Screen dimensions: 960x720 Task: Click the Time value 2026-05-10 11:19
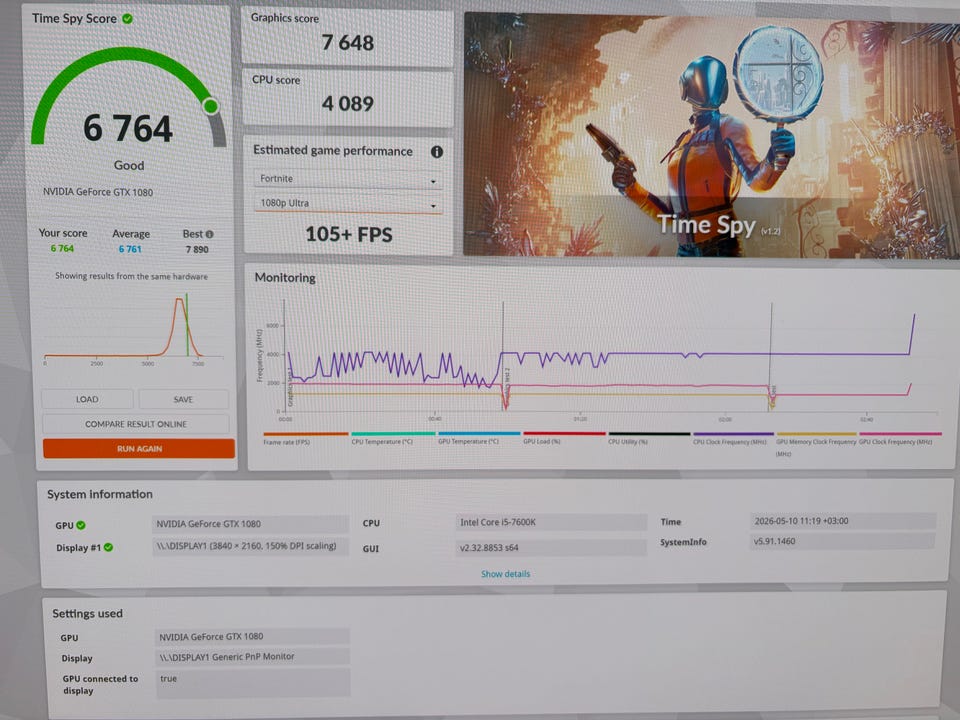(x=842, y=521)
